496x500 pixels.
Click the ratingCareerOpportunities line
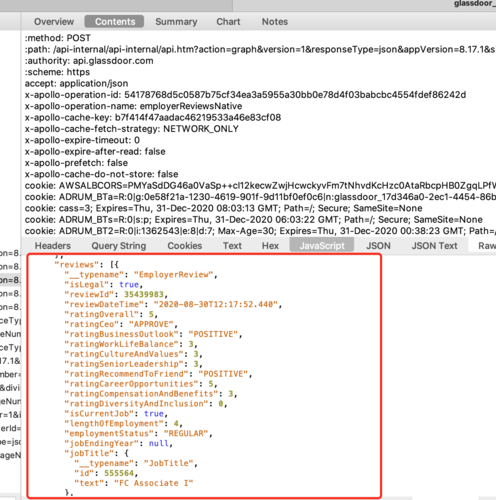[141, 384]
